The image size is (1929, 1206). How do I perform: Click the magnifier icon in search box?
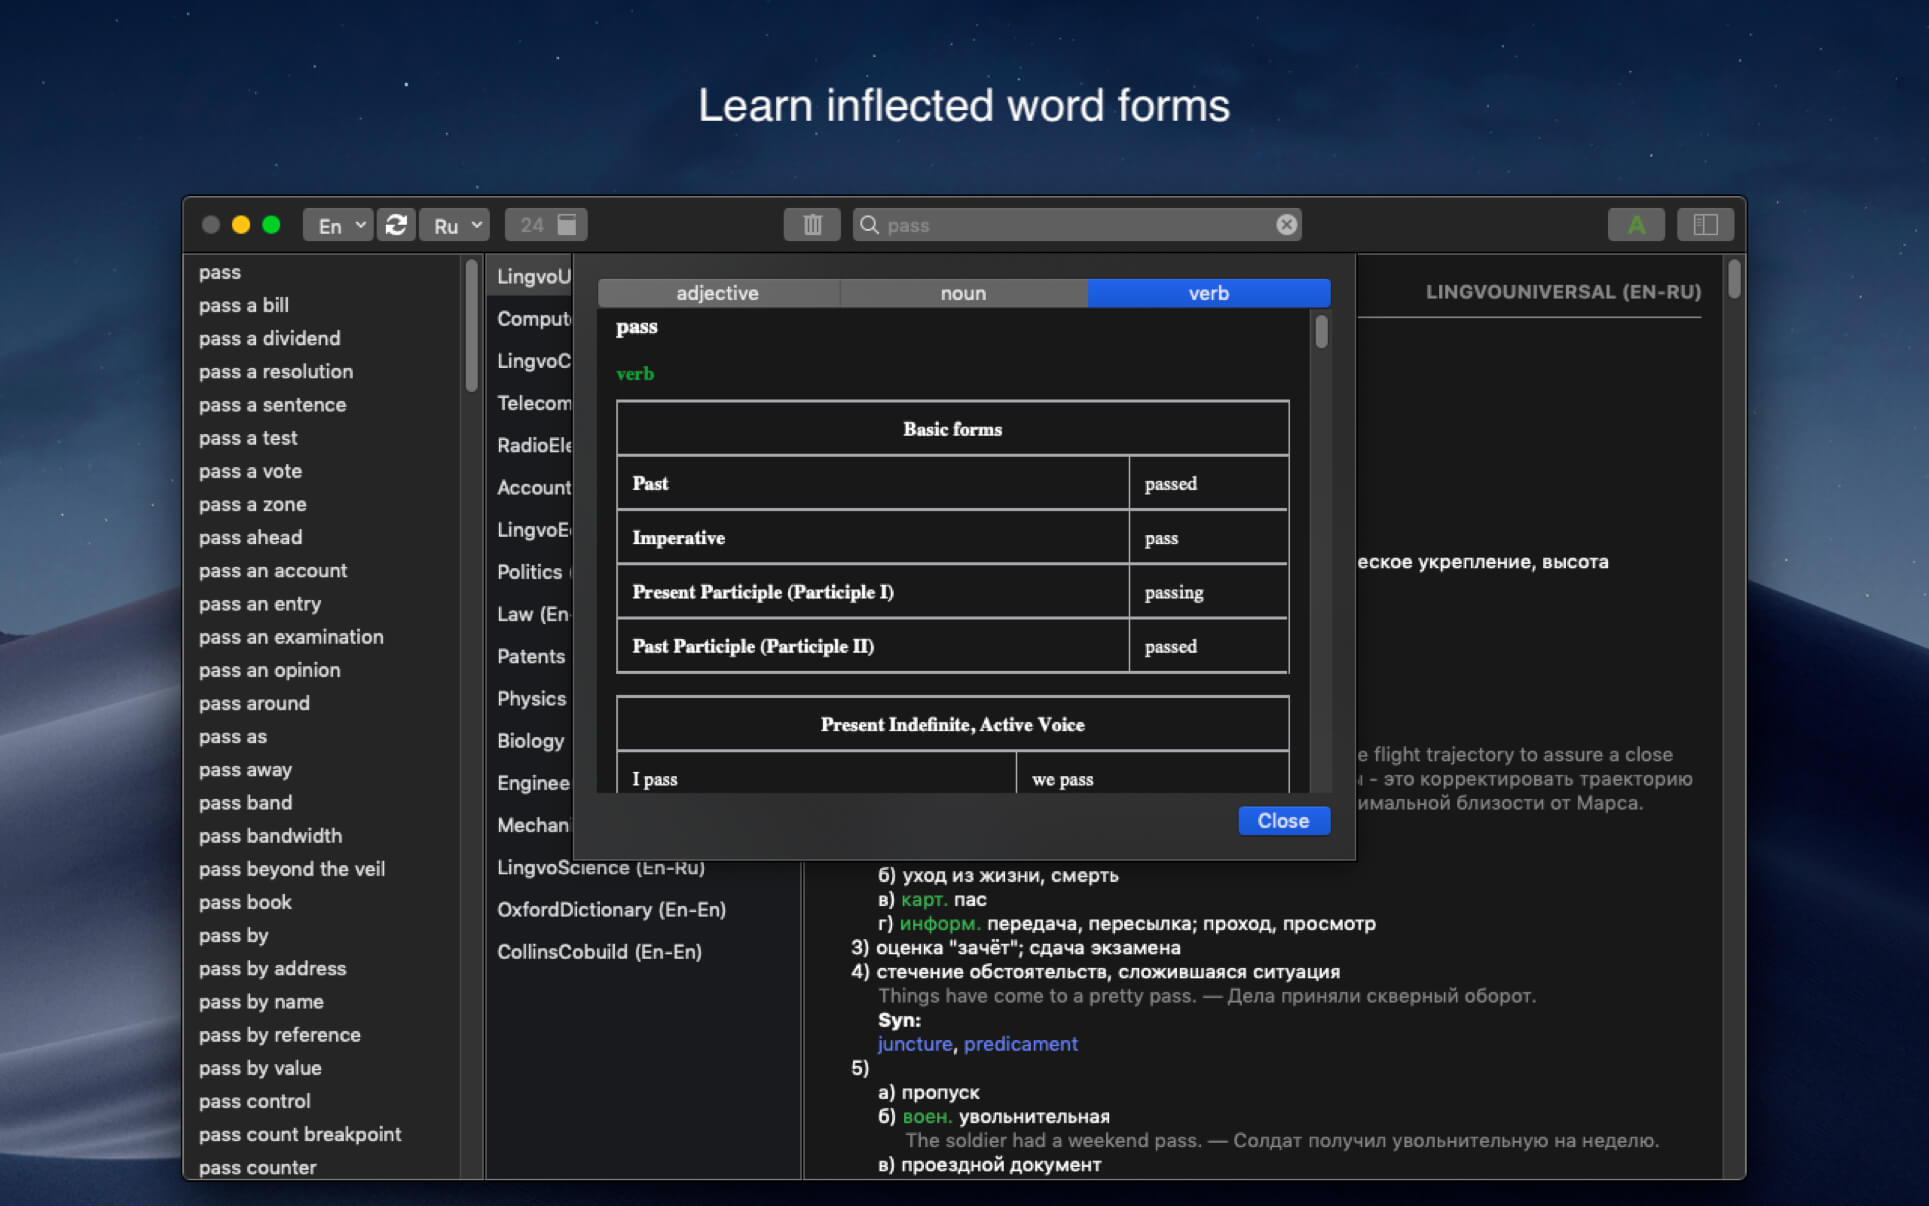click(x=869, y=225)
